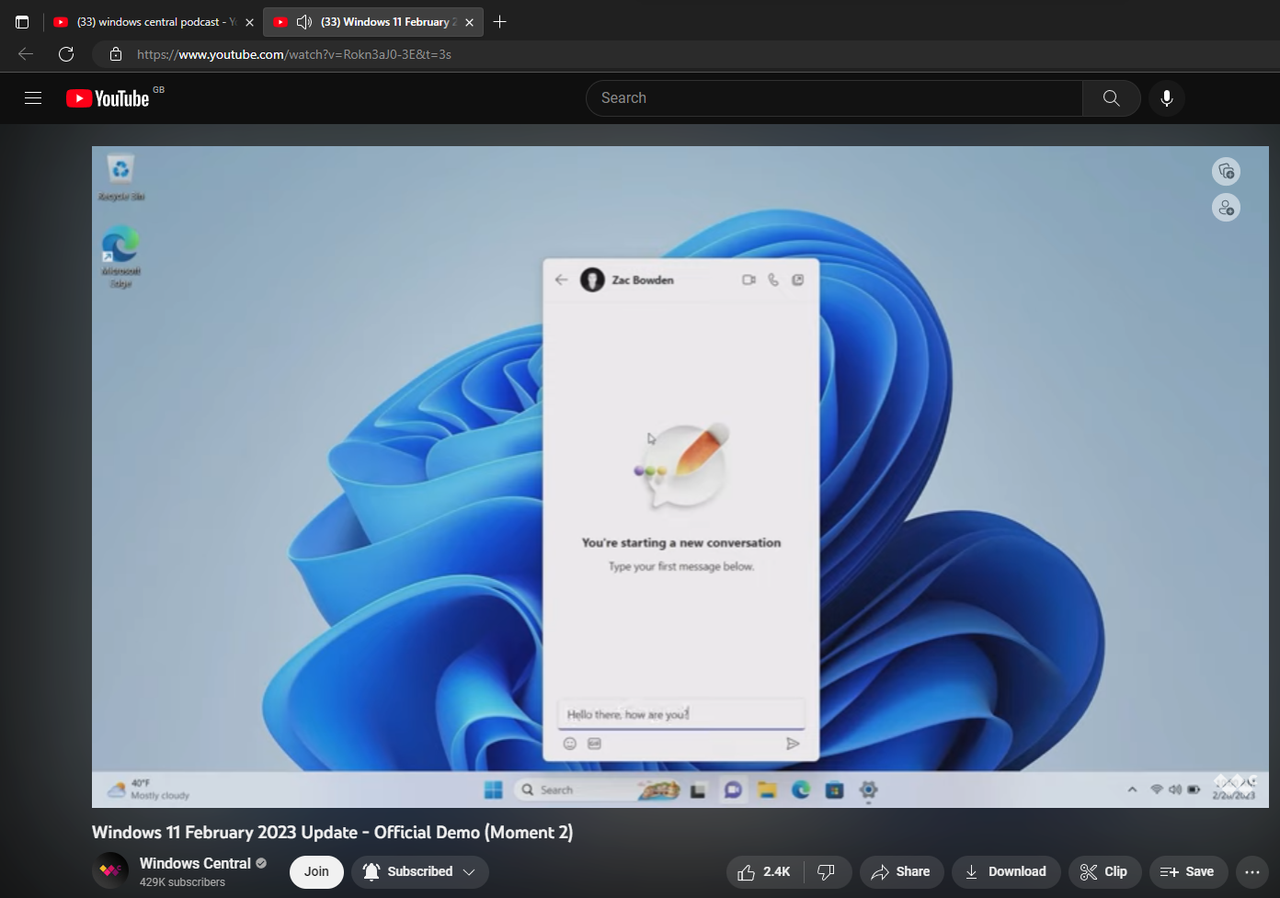Share the video

click(x=901, y=872)
